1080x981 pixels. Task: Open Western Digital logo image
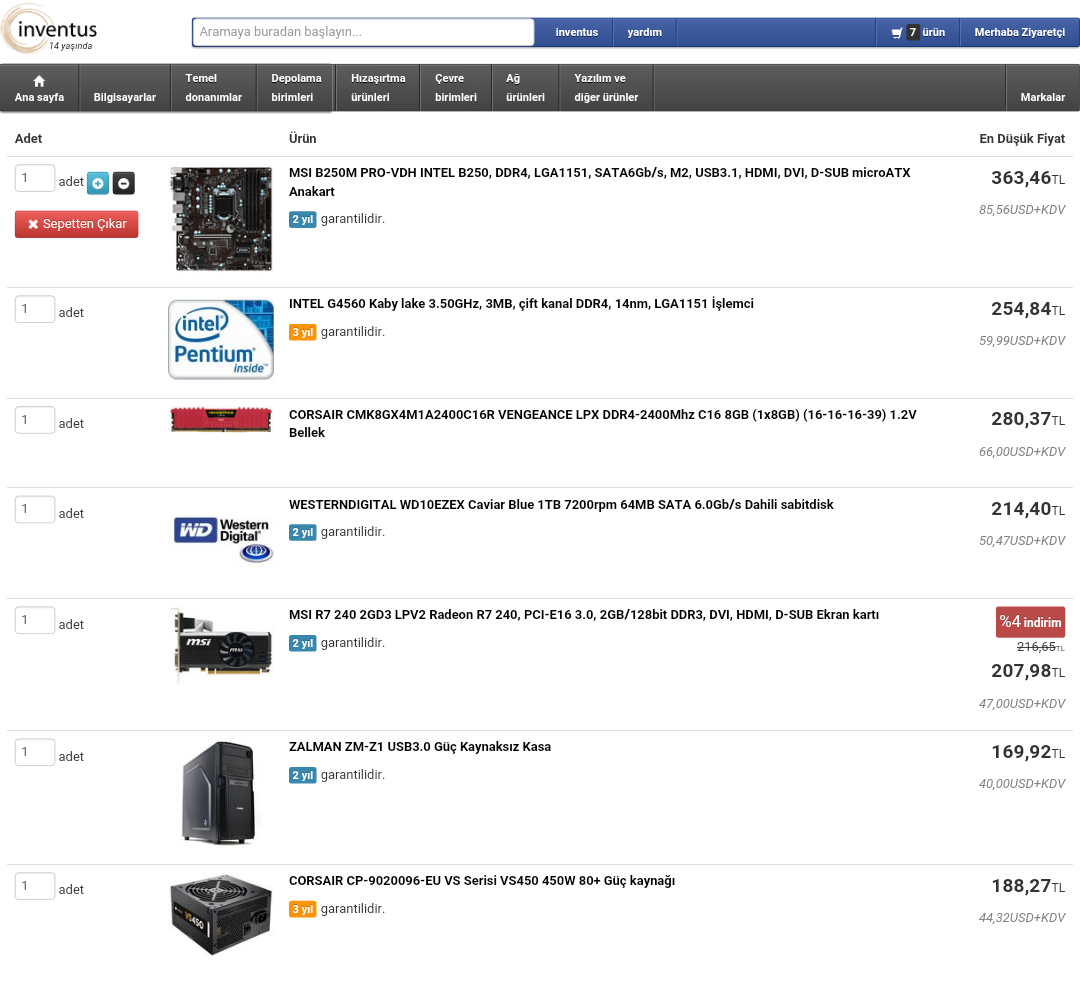(223, 539)
